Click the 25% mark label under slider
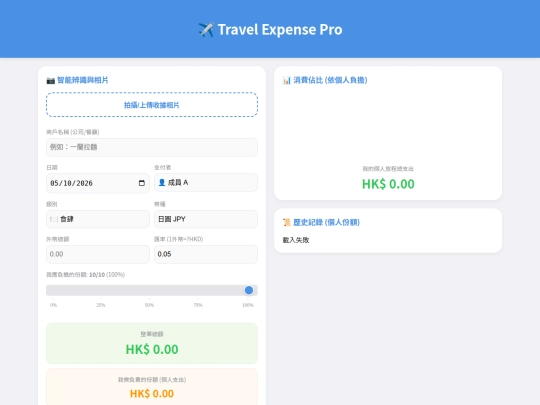540x405 pixels. coord(101,305)
